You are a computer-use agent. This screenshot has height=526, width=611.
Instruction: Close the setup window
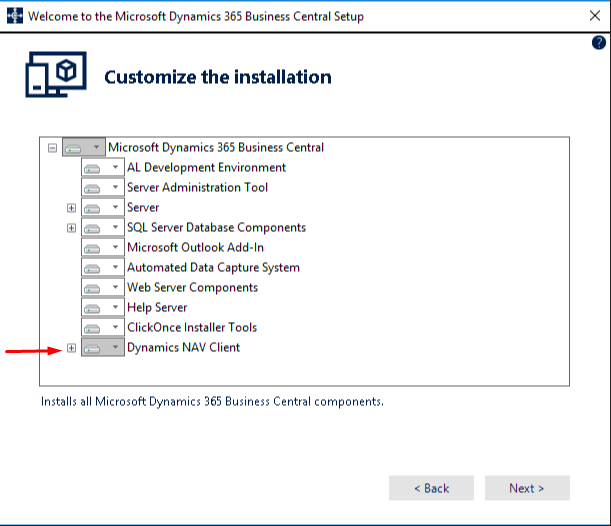pyautogui.click(x=595, y=16)
